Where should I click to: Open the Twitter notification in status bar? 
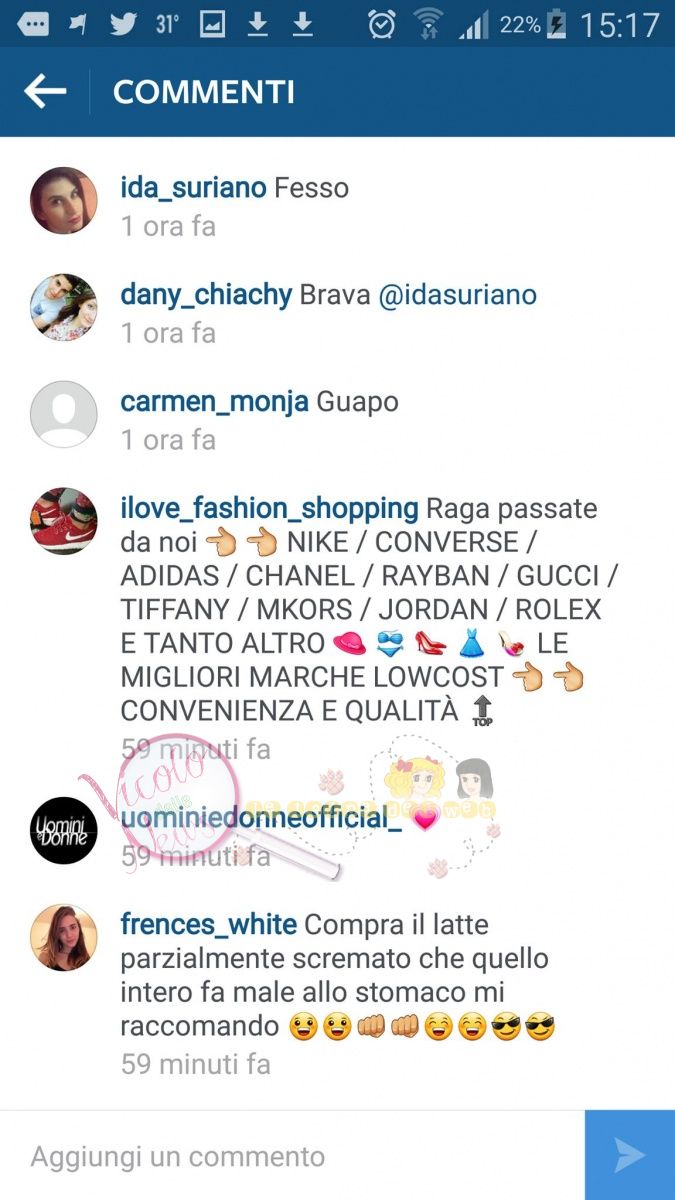(x=123, y=24)
